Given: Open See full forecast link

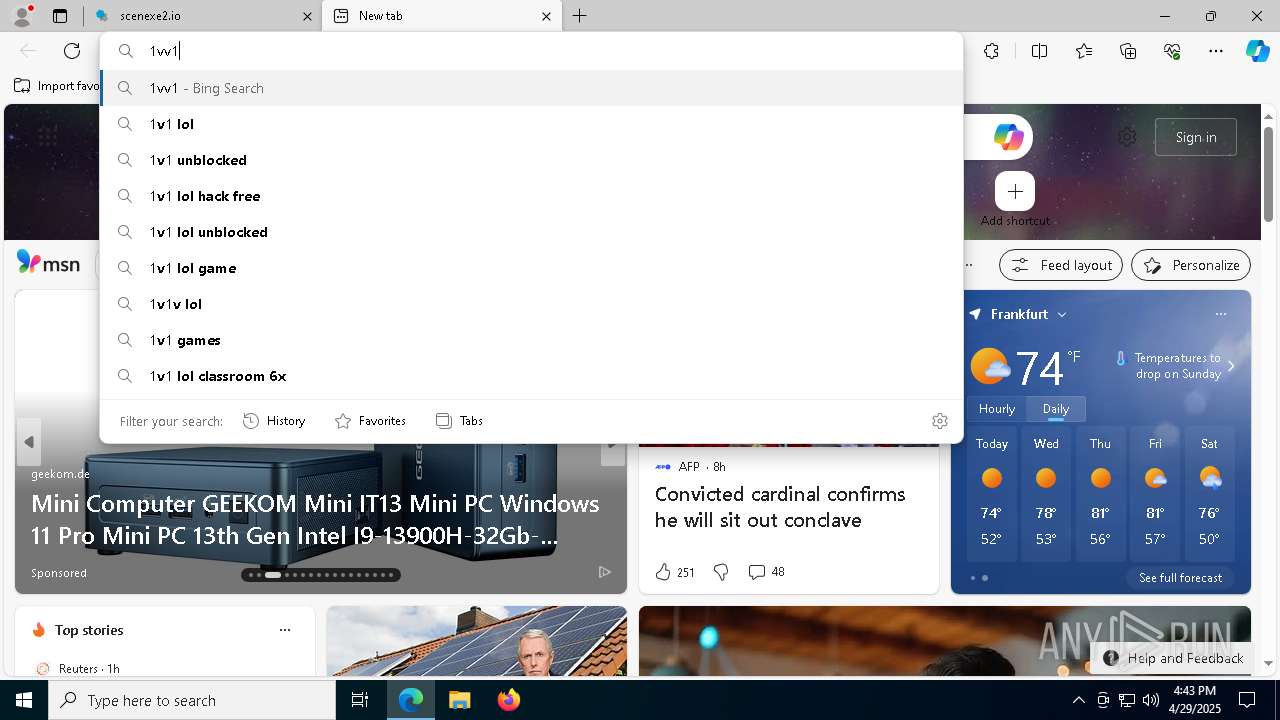Looking at the screenshot, I should 1180,578.
